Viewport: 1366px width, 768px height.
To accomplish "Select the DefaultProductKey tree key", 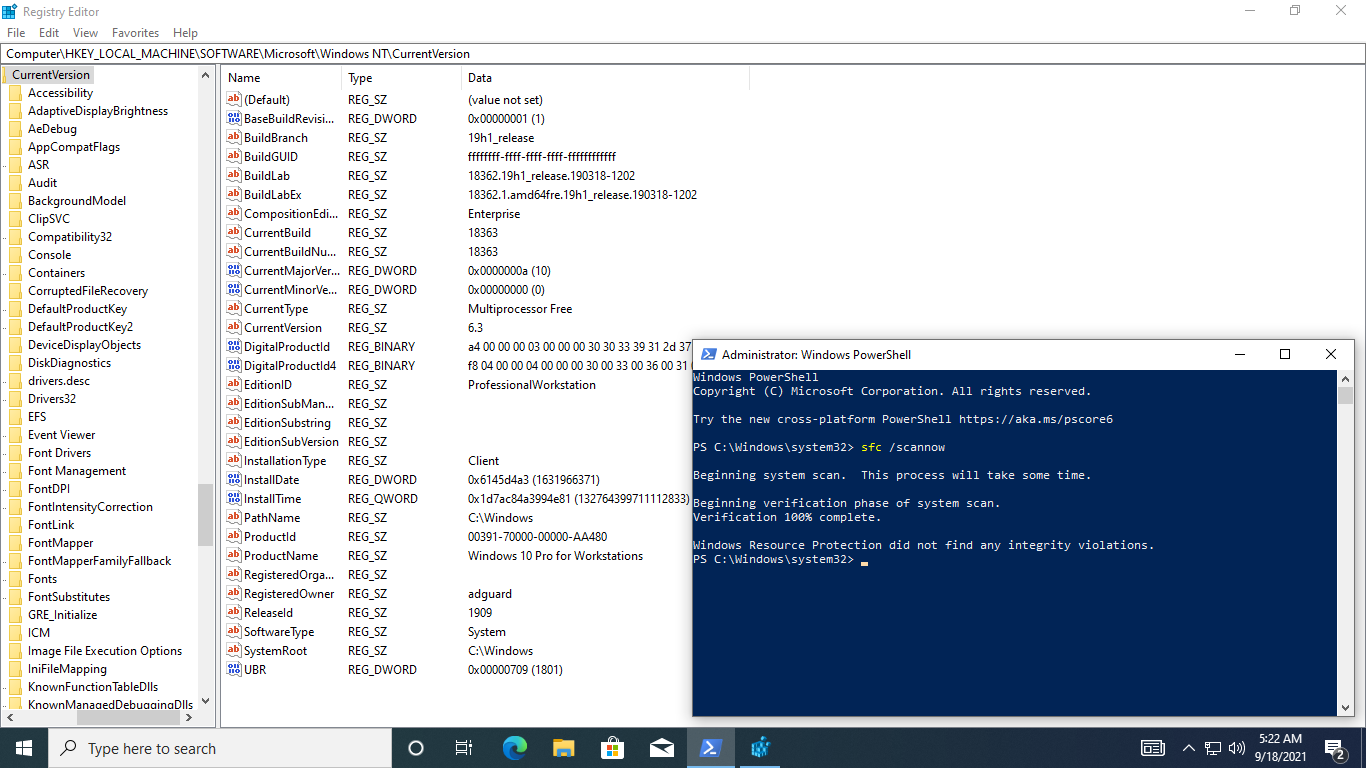I will tap(77, 309).
